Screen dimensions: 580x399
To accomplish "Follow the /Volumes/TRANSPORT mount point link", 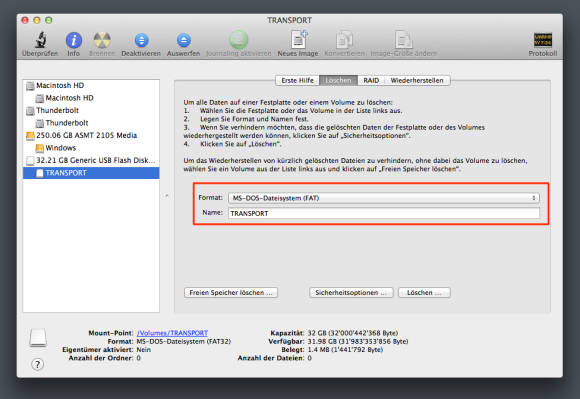I will [x=172, y=333].
